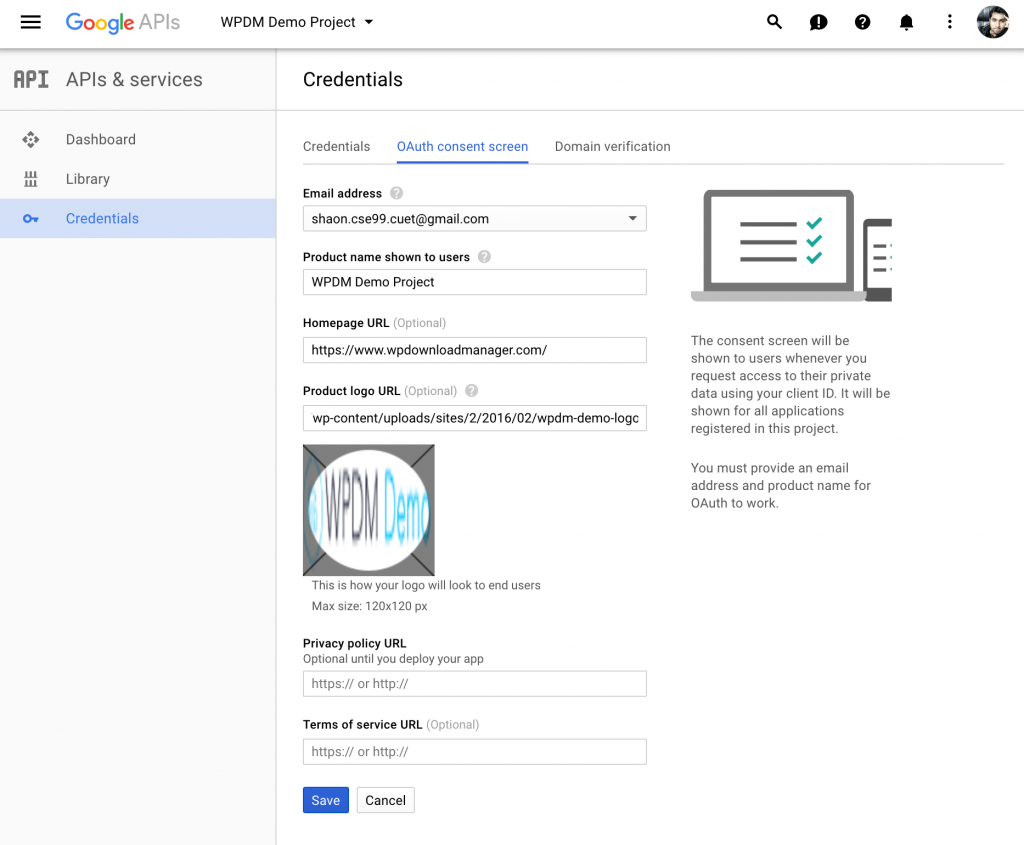Switch to the Credentials tab

coord(336,146)
